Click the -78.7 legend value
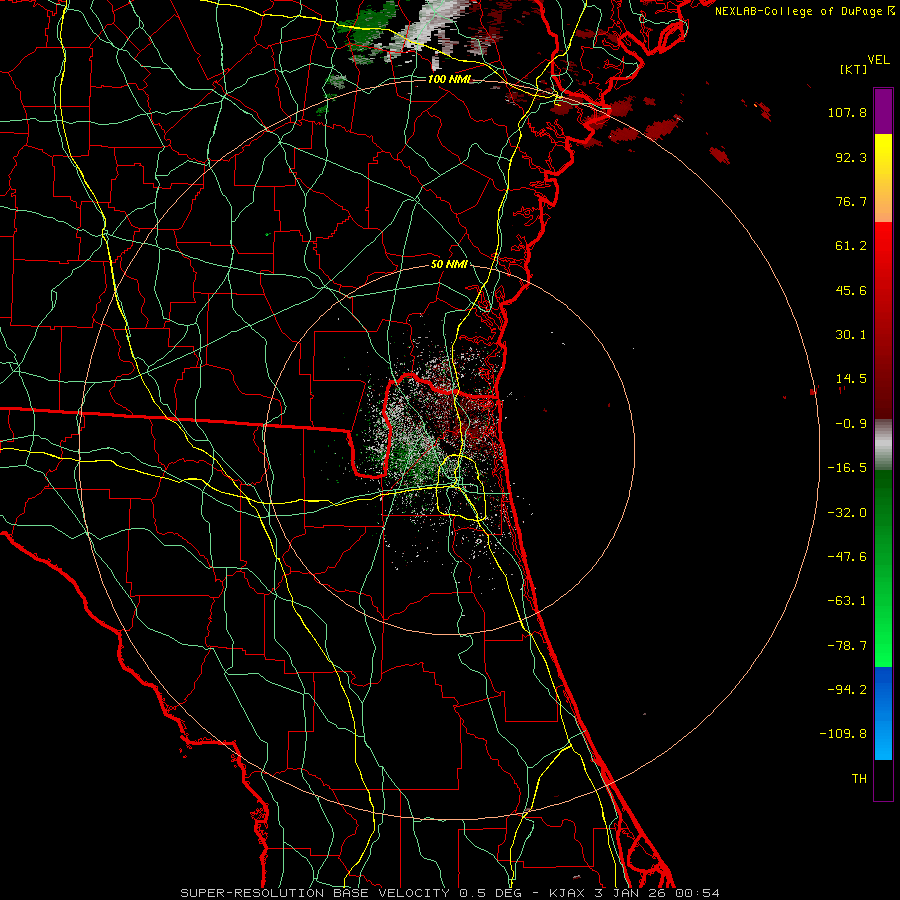The image size is (900, 900). (x=847, y=646)
